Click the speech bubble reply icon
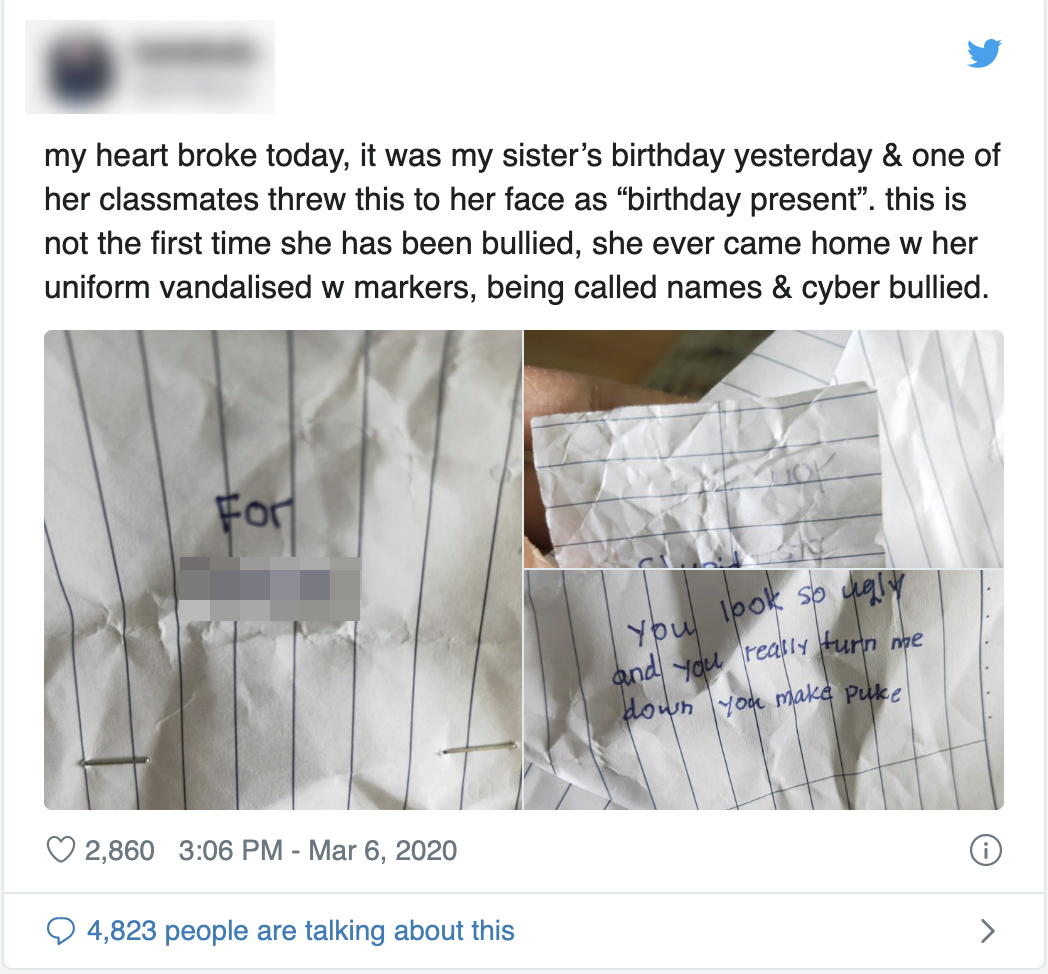Viewport: 1048px width, 974px height. tap(60, 931)
